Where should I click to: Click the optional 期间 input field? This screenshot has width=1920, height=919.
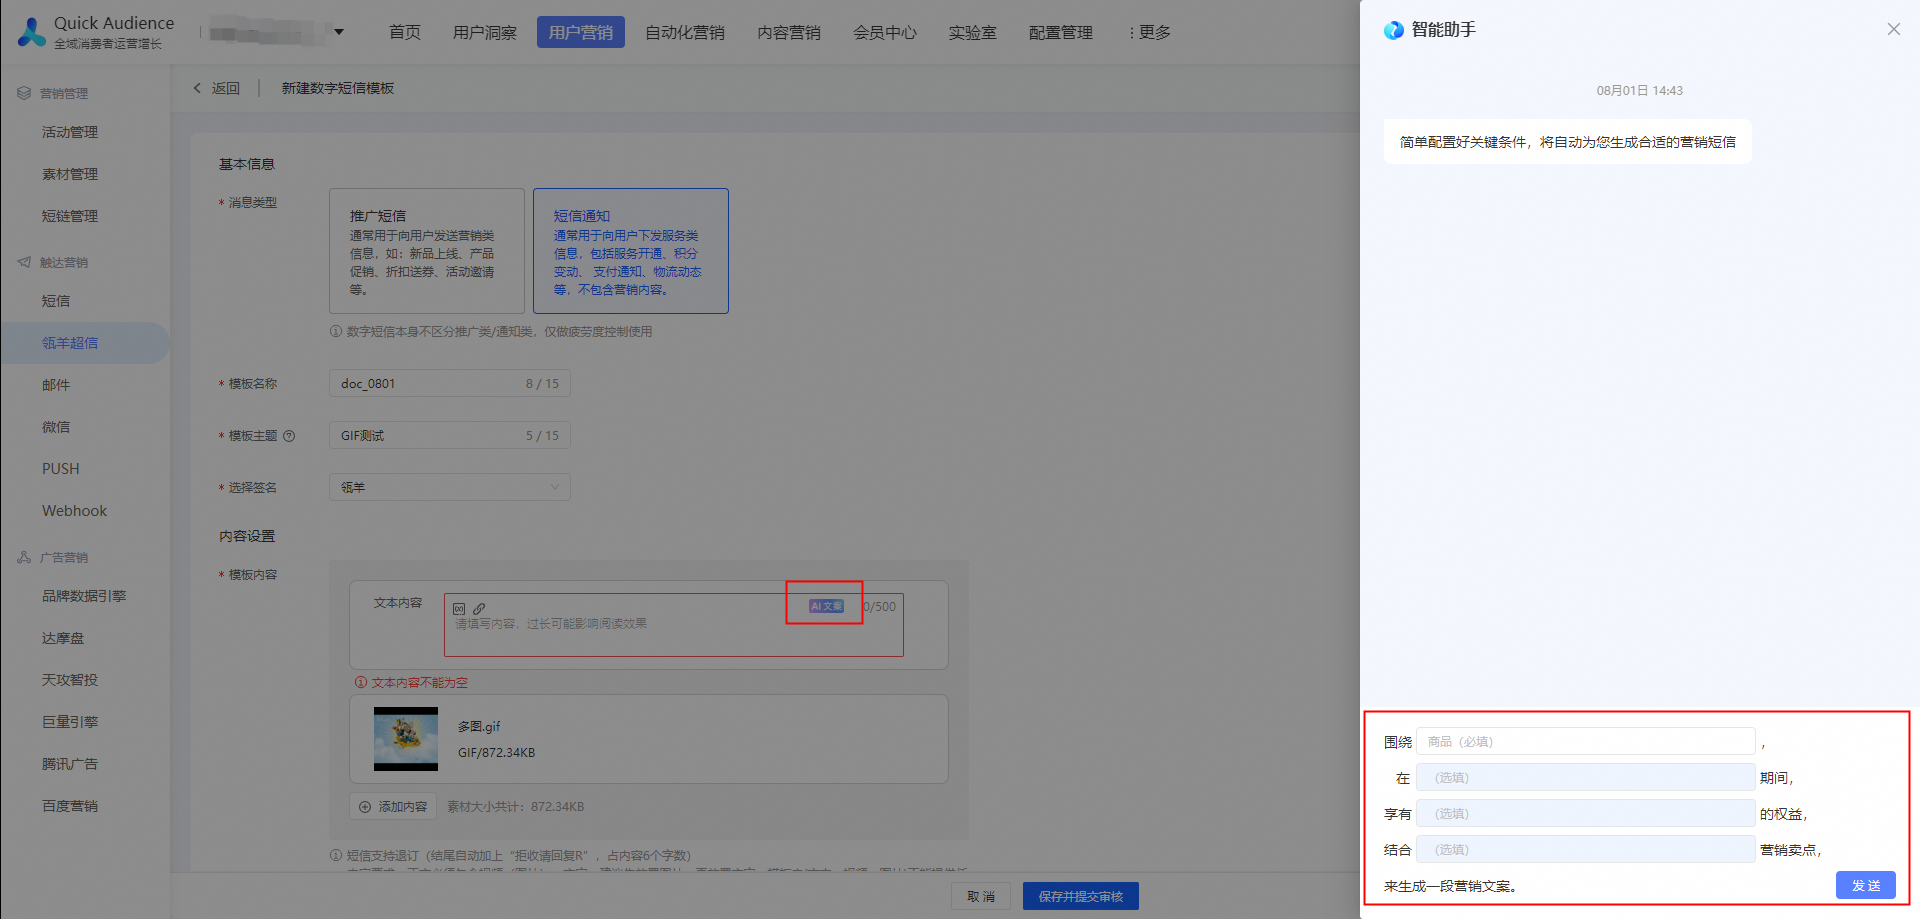(1586, 777)
